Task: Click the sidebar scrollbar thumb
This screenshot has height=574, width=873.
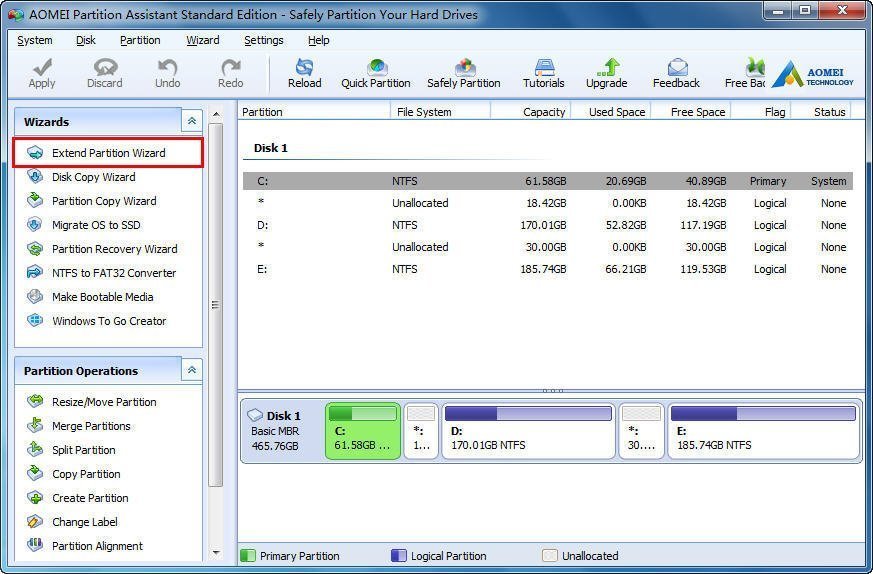Action: coord(216,305)
